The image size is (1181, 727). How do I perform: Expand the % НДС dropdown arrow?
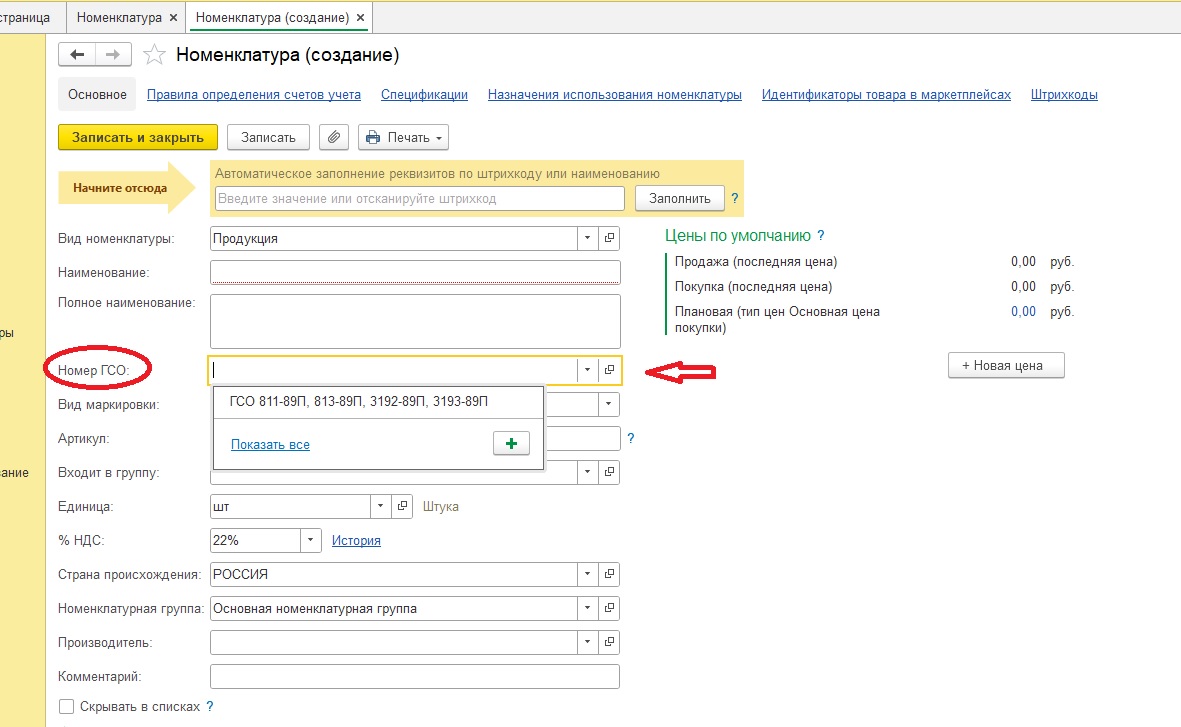[310, 540]
